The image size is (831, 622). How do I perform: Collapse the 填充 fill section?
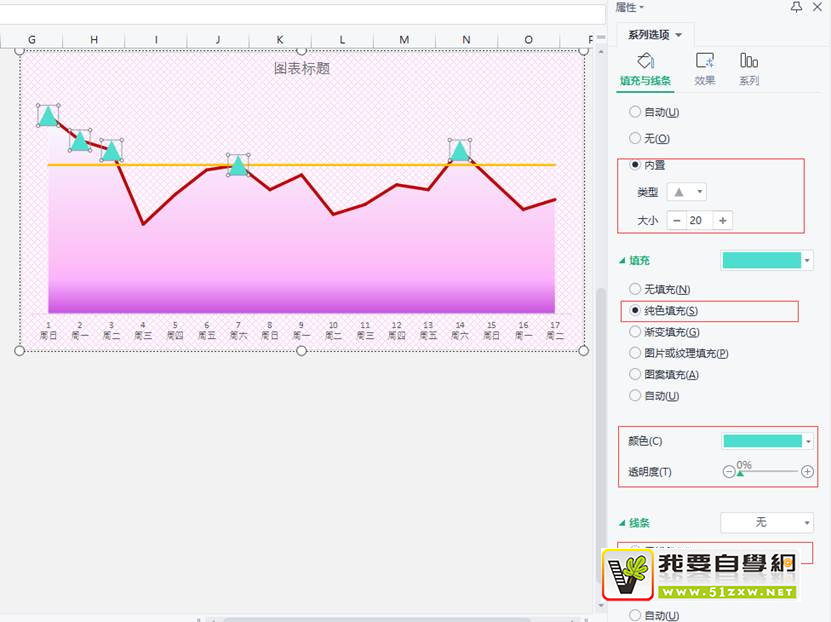(622, 261)
